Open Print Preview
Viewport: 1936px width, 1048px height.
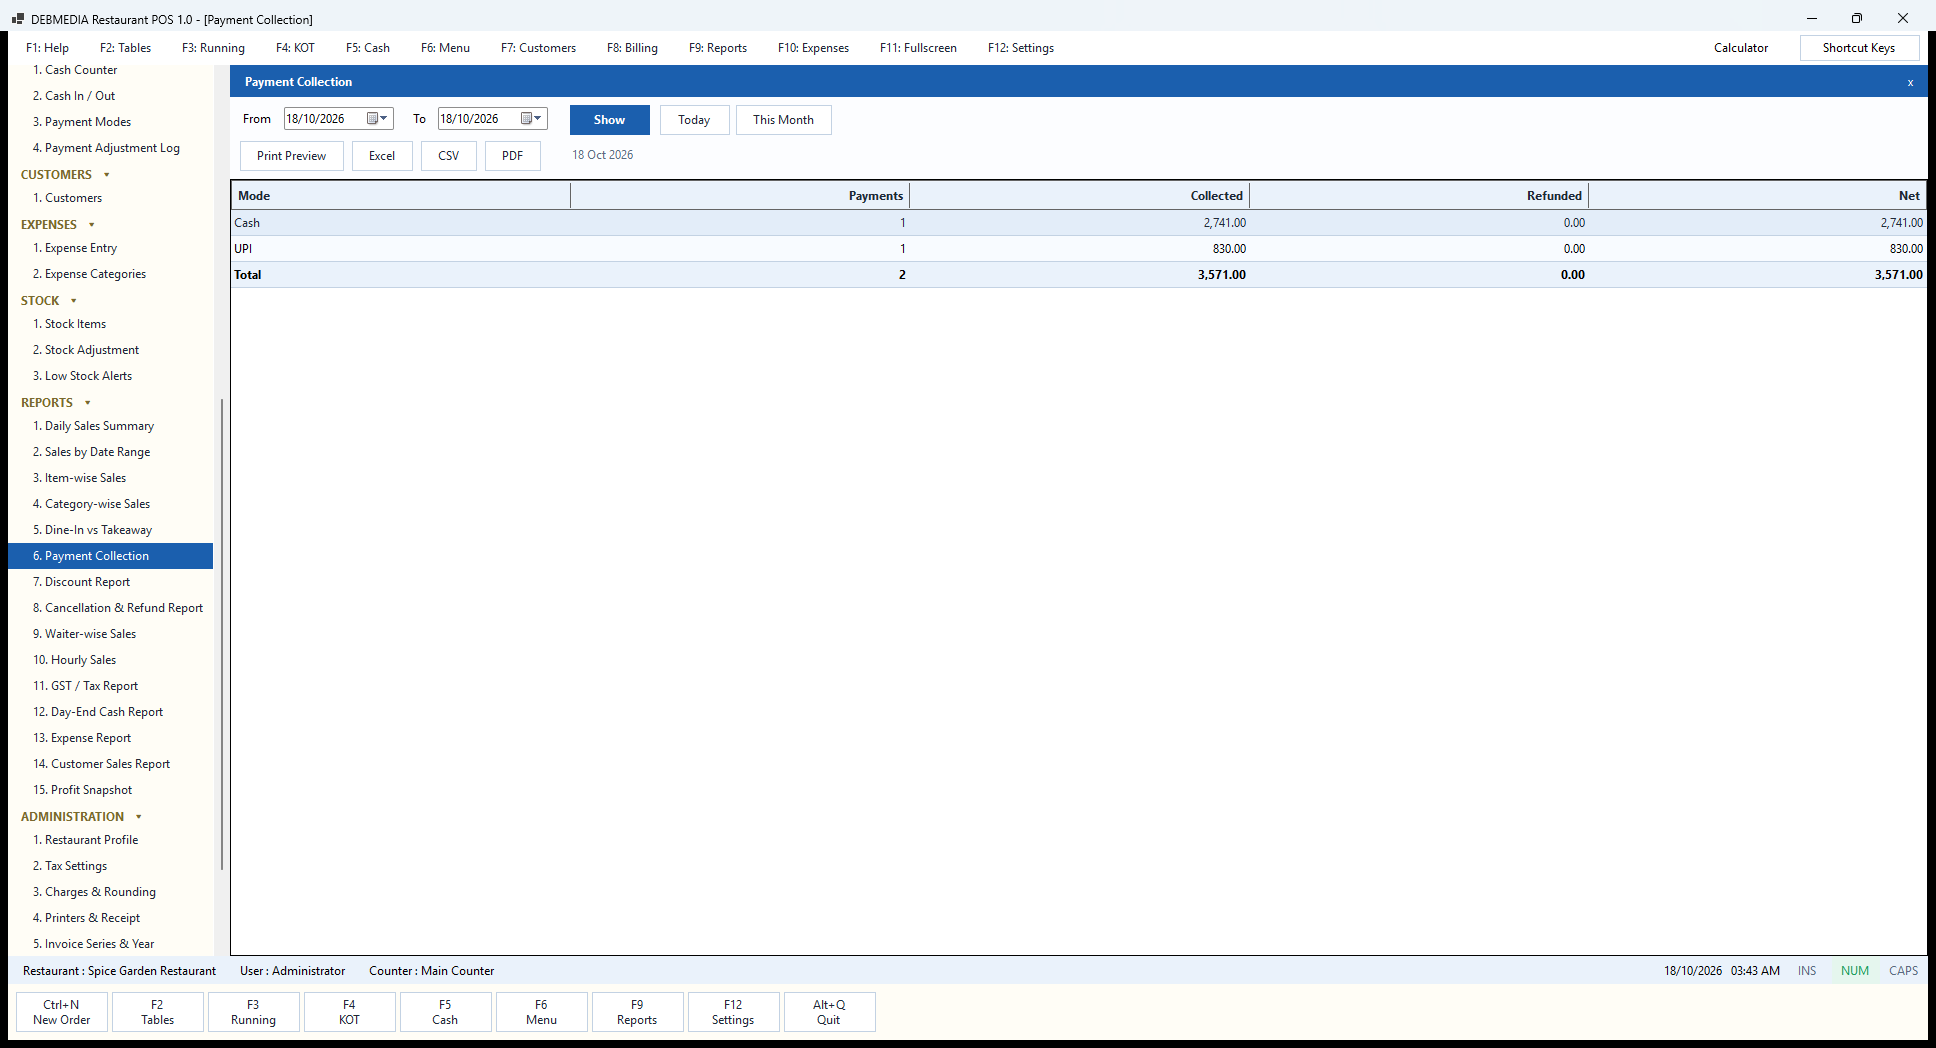[291, 156]
